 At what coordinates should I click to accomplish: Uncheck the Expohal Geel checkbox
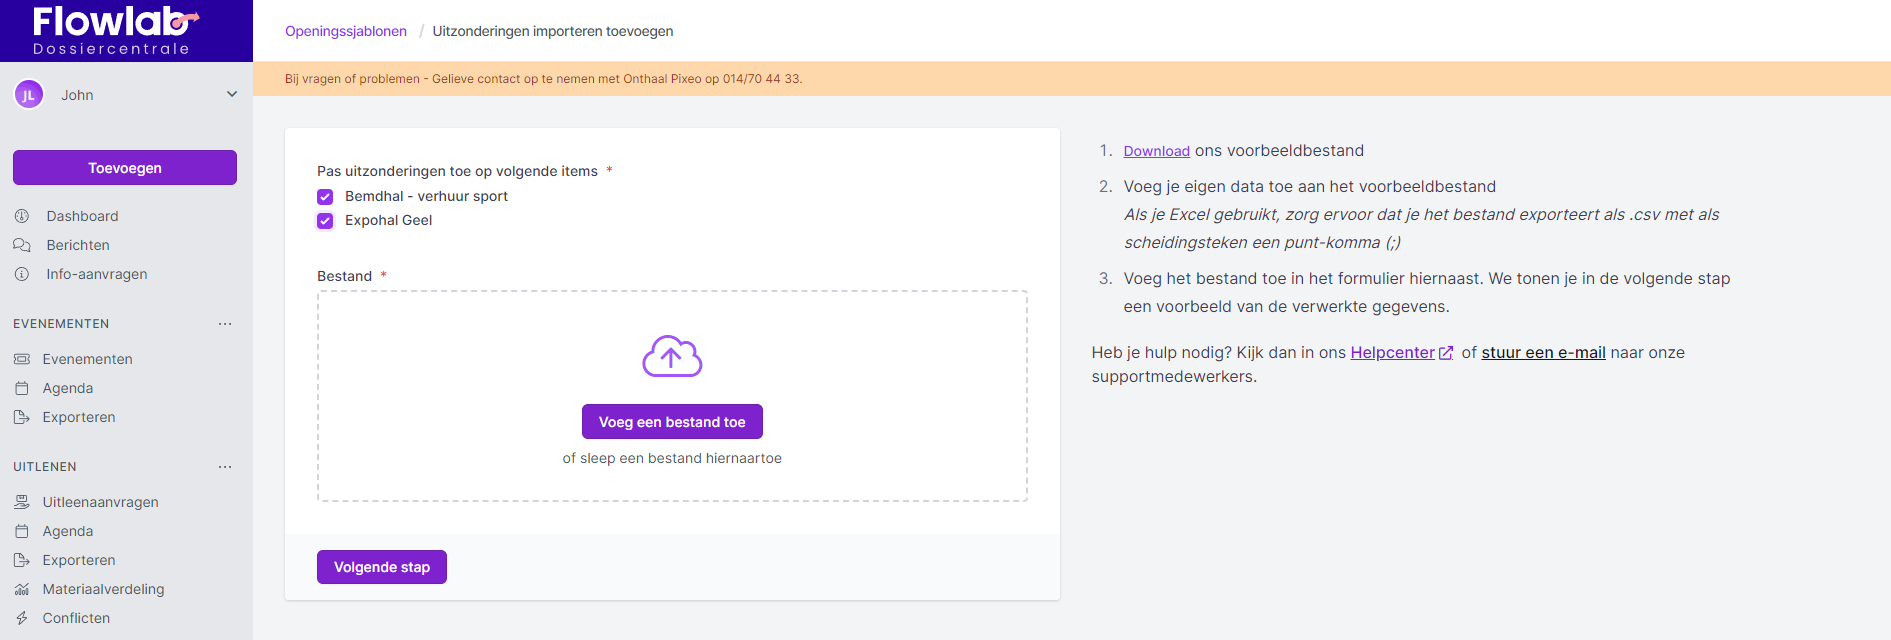click(x=325, y=221)
